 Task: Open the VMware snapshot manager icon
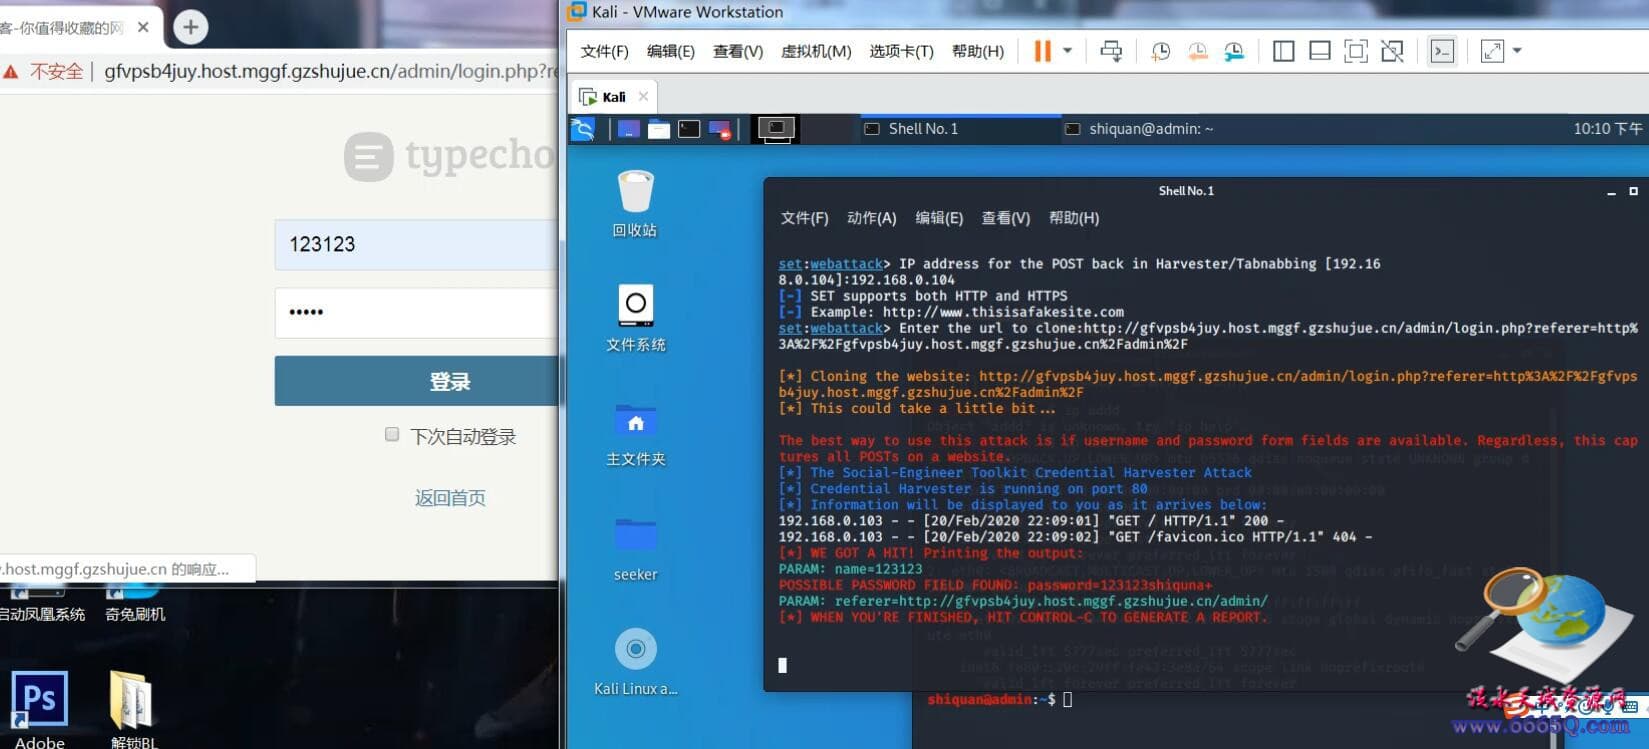pyautogui.click(x=1234, y=51)
